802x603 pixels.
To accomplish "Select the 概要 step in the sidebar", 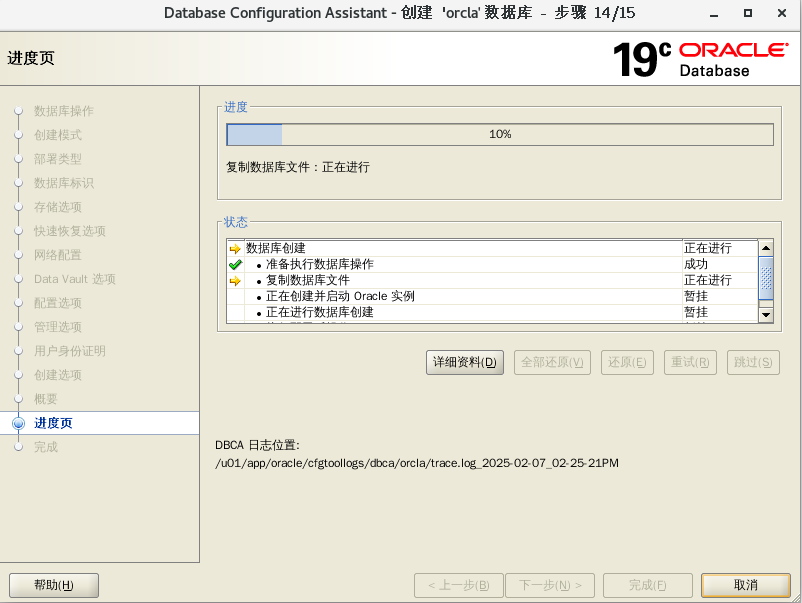I will pyautogui.click(x=46, y=399).
